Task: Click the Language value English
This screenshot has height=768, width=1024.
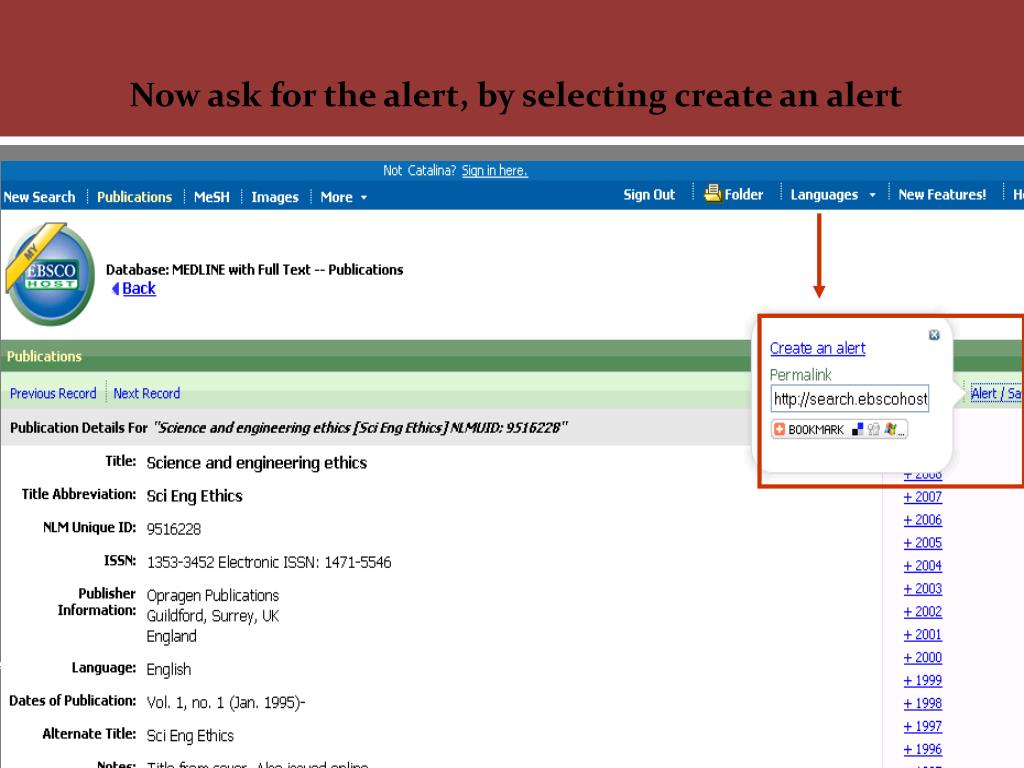Action: tap(169, 669)
